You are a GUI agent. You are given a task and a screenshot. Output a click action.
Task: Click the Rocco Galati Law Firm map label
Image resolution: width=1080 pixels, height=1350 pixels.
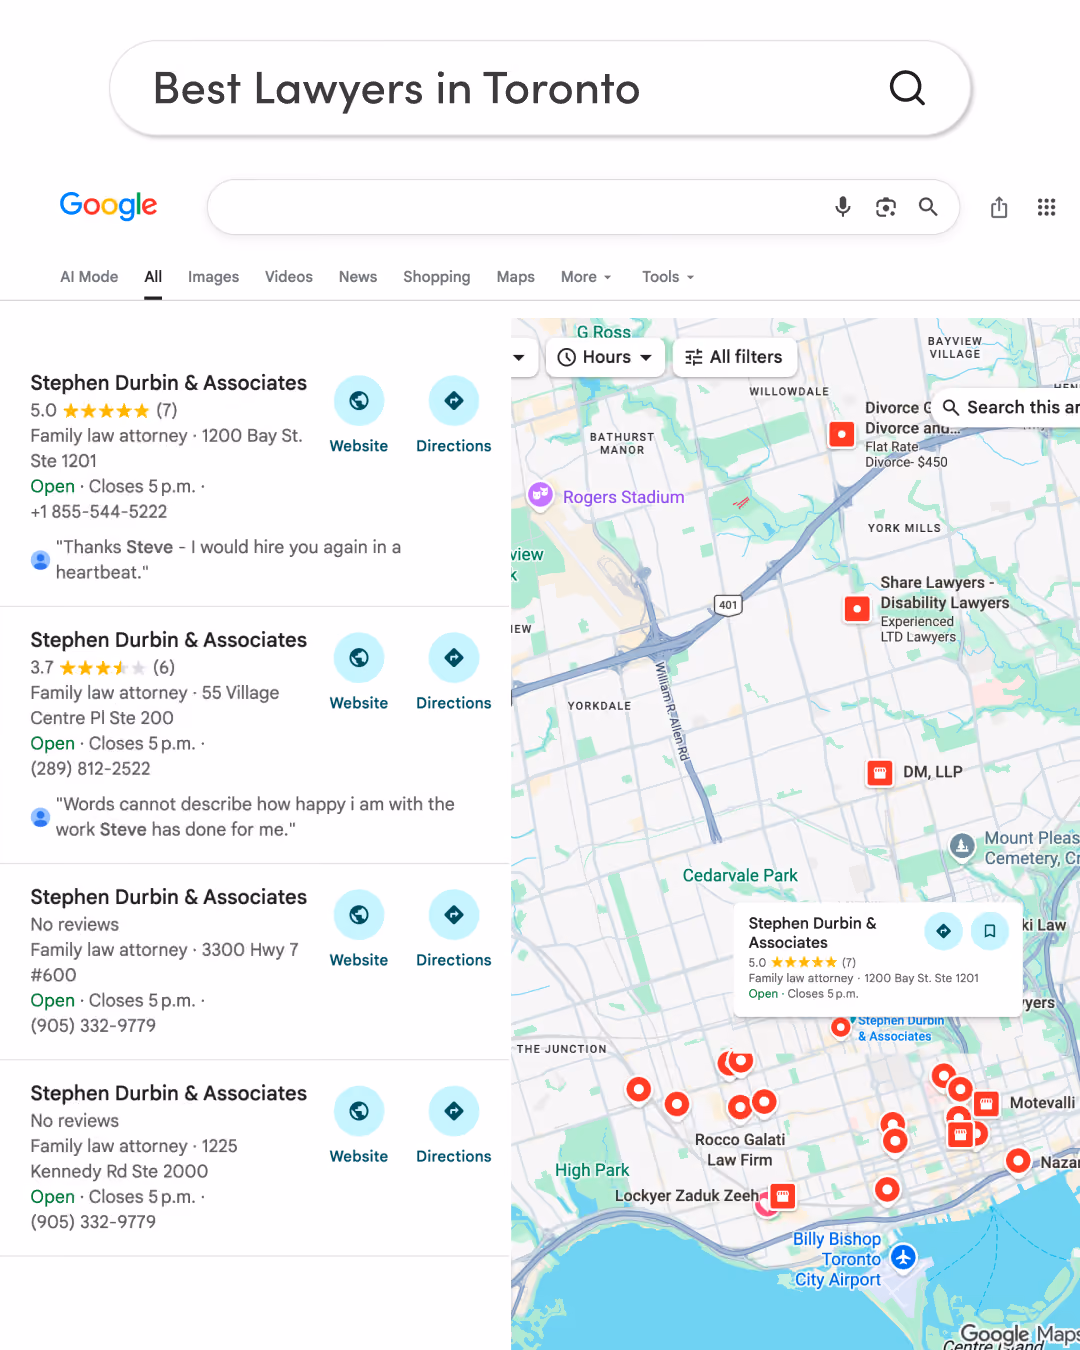coord(740,1150)
